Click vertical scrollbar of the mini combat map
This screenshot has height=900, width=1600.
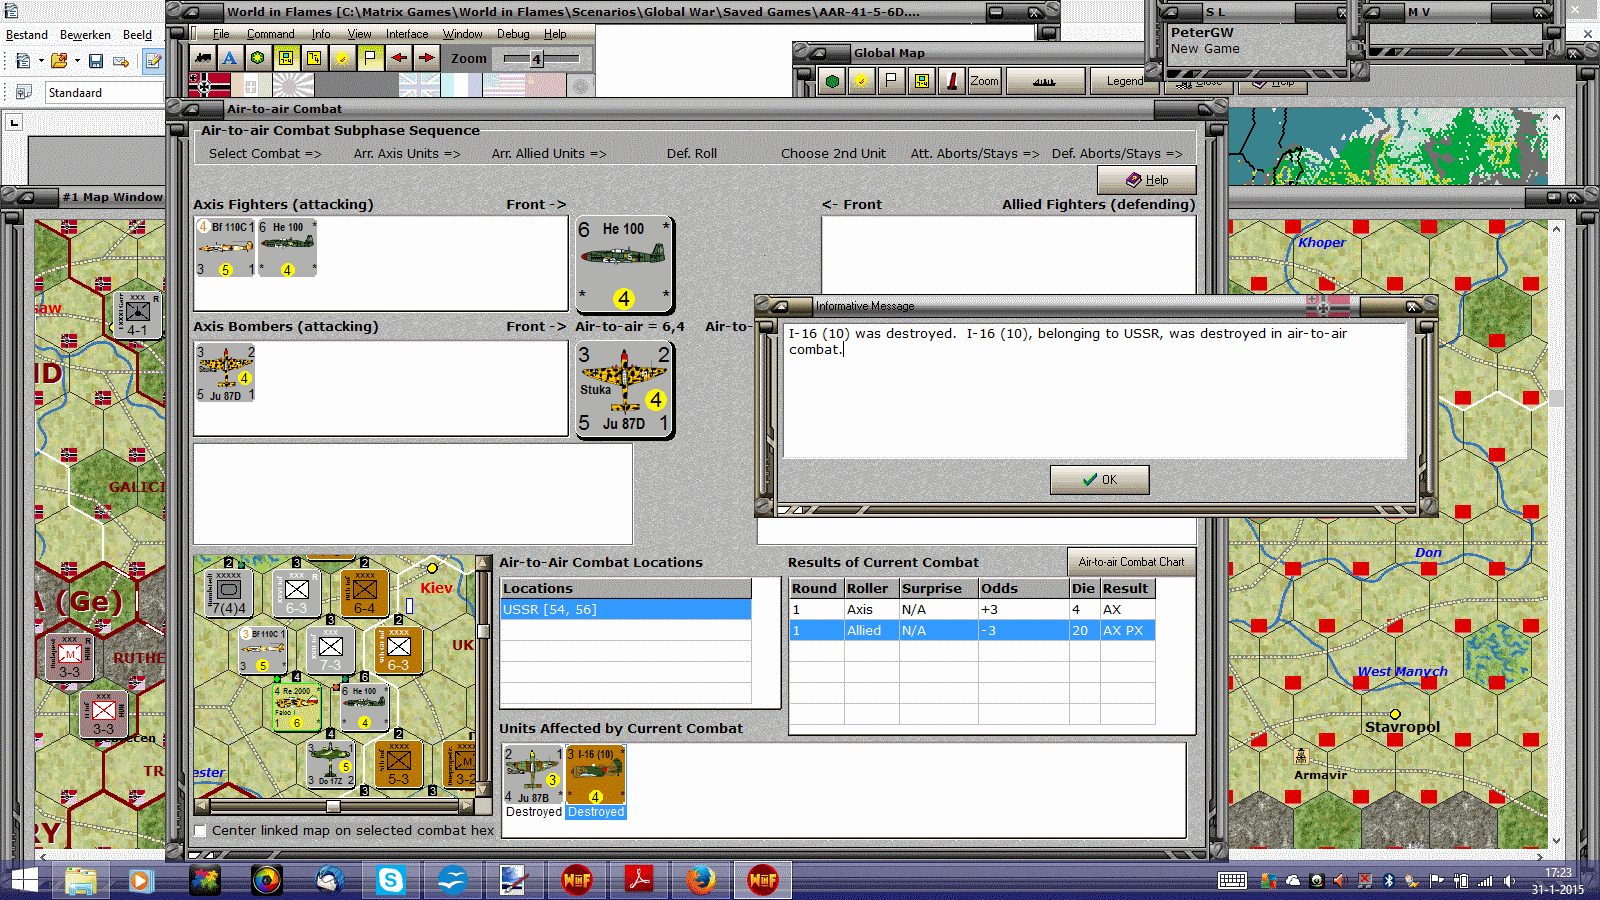[x=483, y=677]
